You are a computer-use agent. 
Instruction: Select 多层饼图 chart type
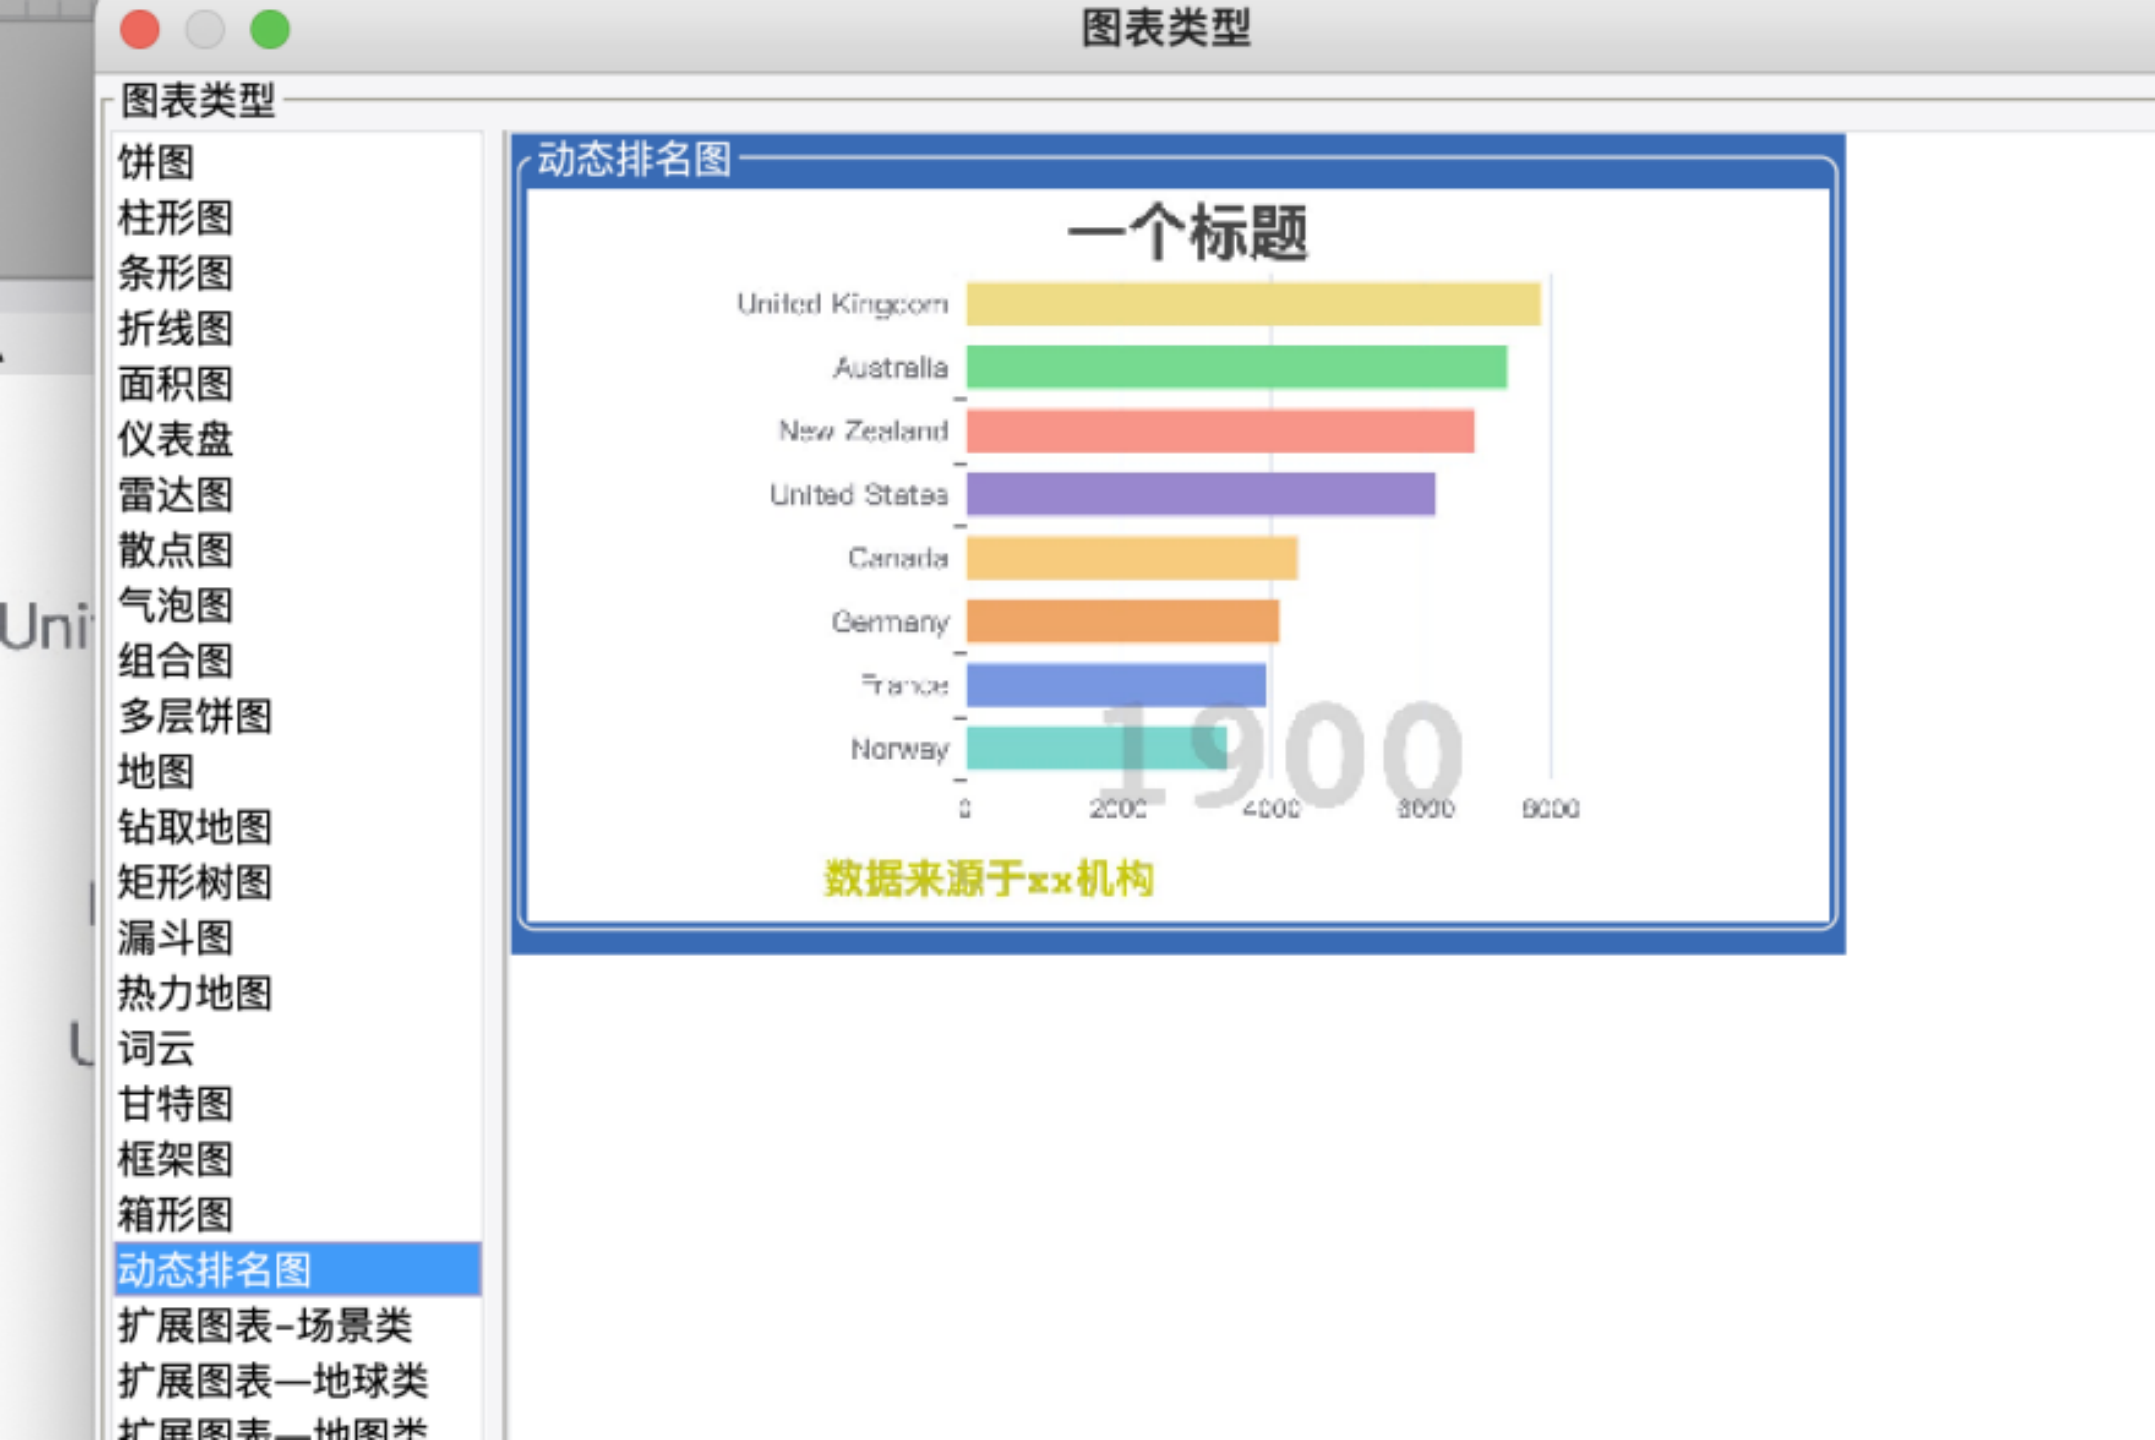point(195,716)
